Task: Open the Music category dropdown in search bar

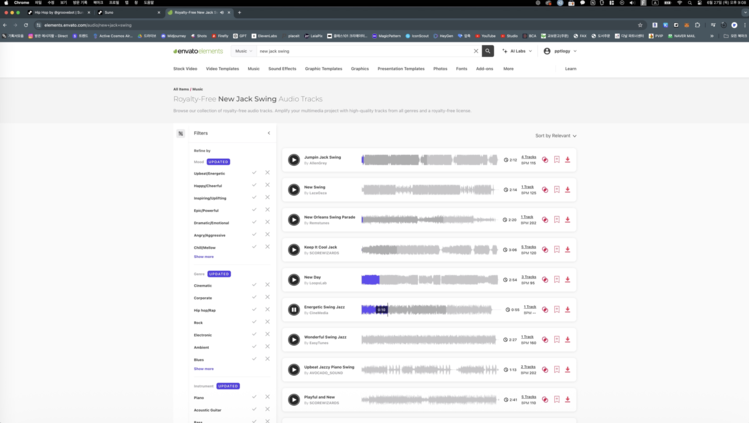Action: point(243,51)
